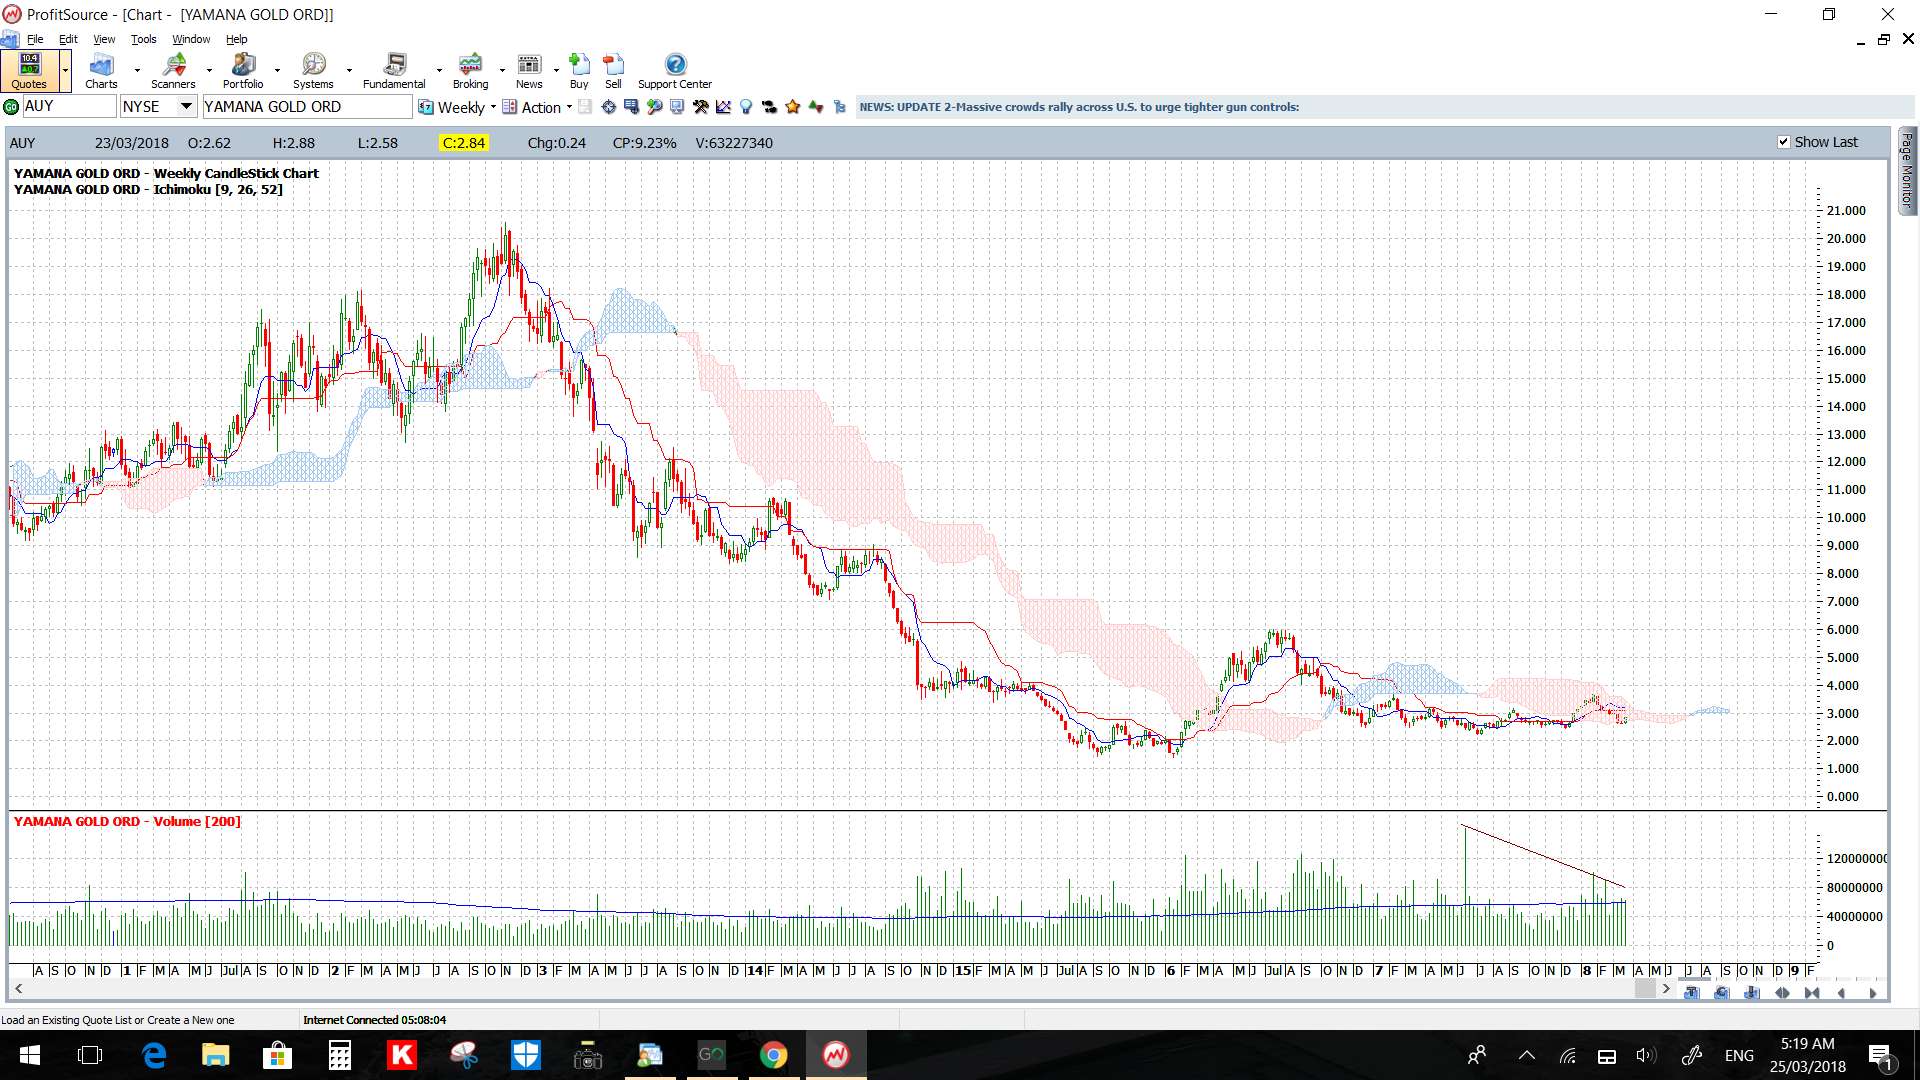
Task: Expand the Portfolio dropdown arrow
Action: pyautogui.click(x=277, y=70)
